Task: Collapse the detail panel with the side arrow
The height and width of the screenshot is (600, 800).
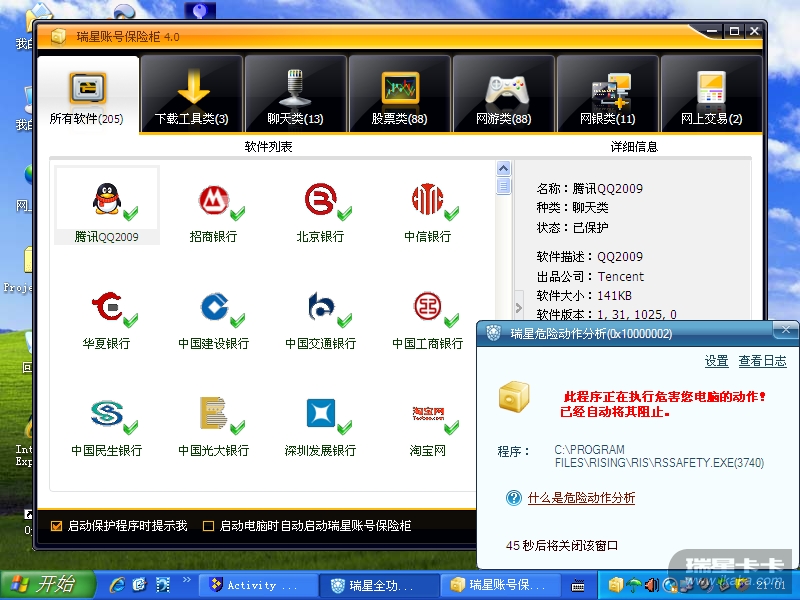Action: click(519, 308)
